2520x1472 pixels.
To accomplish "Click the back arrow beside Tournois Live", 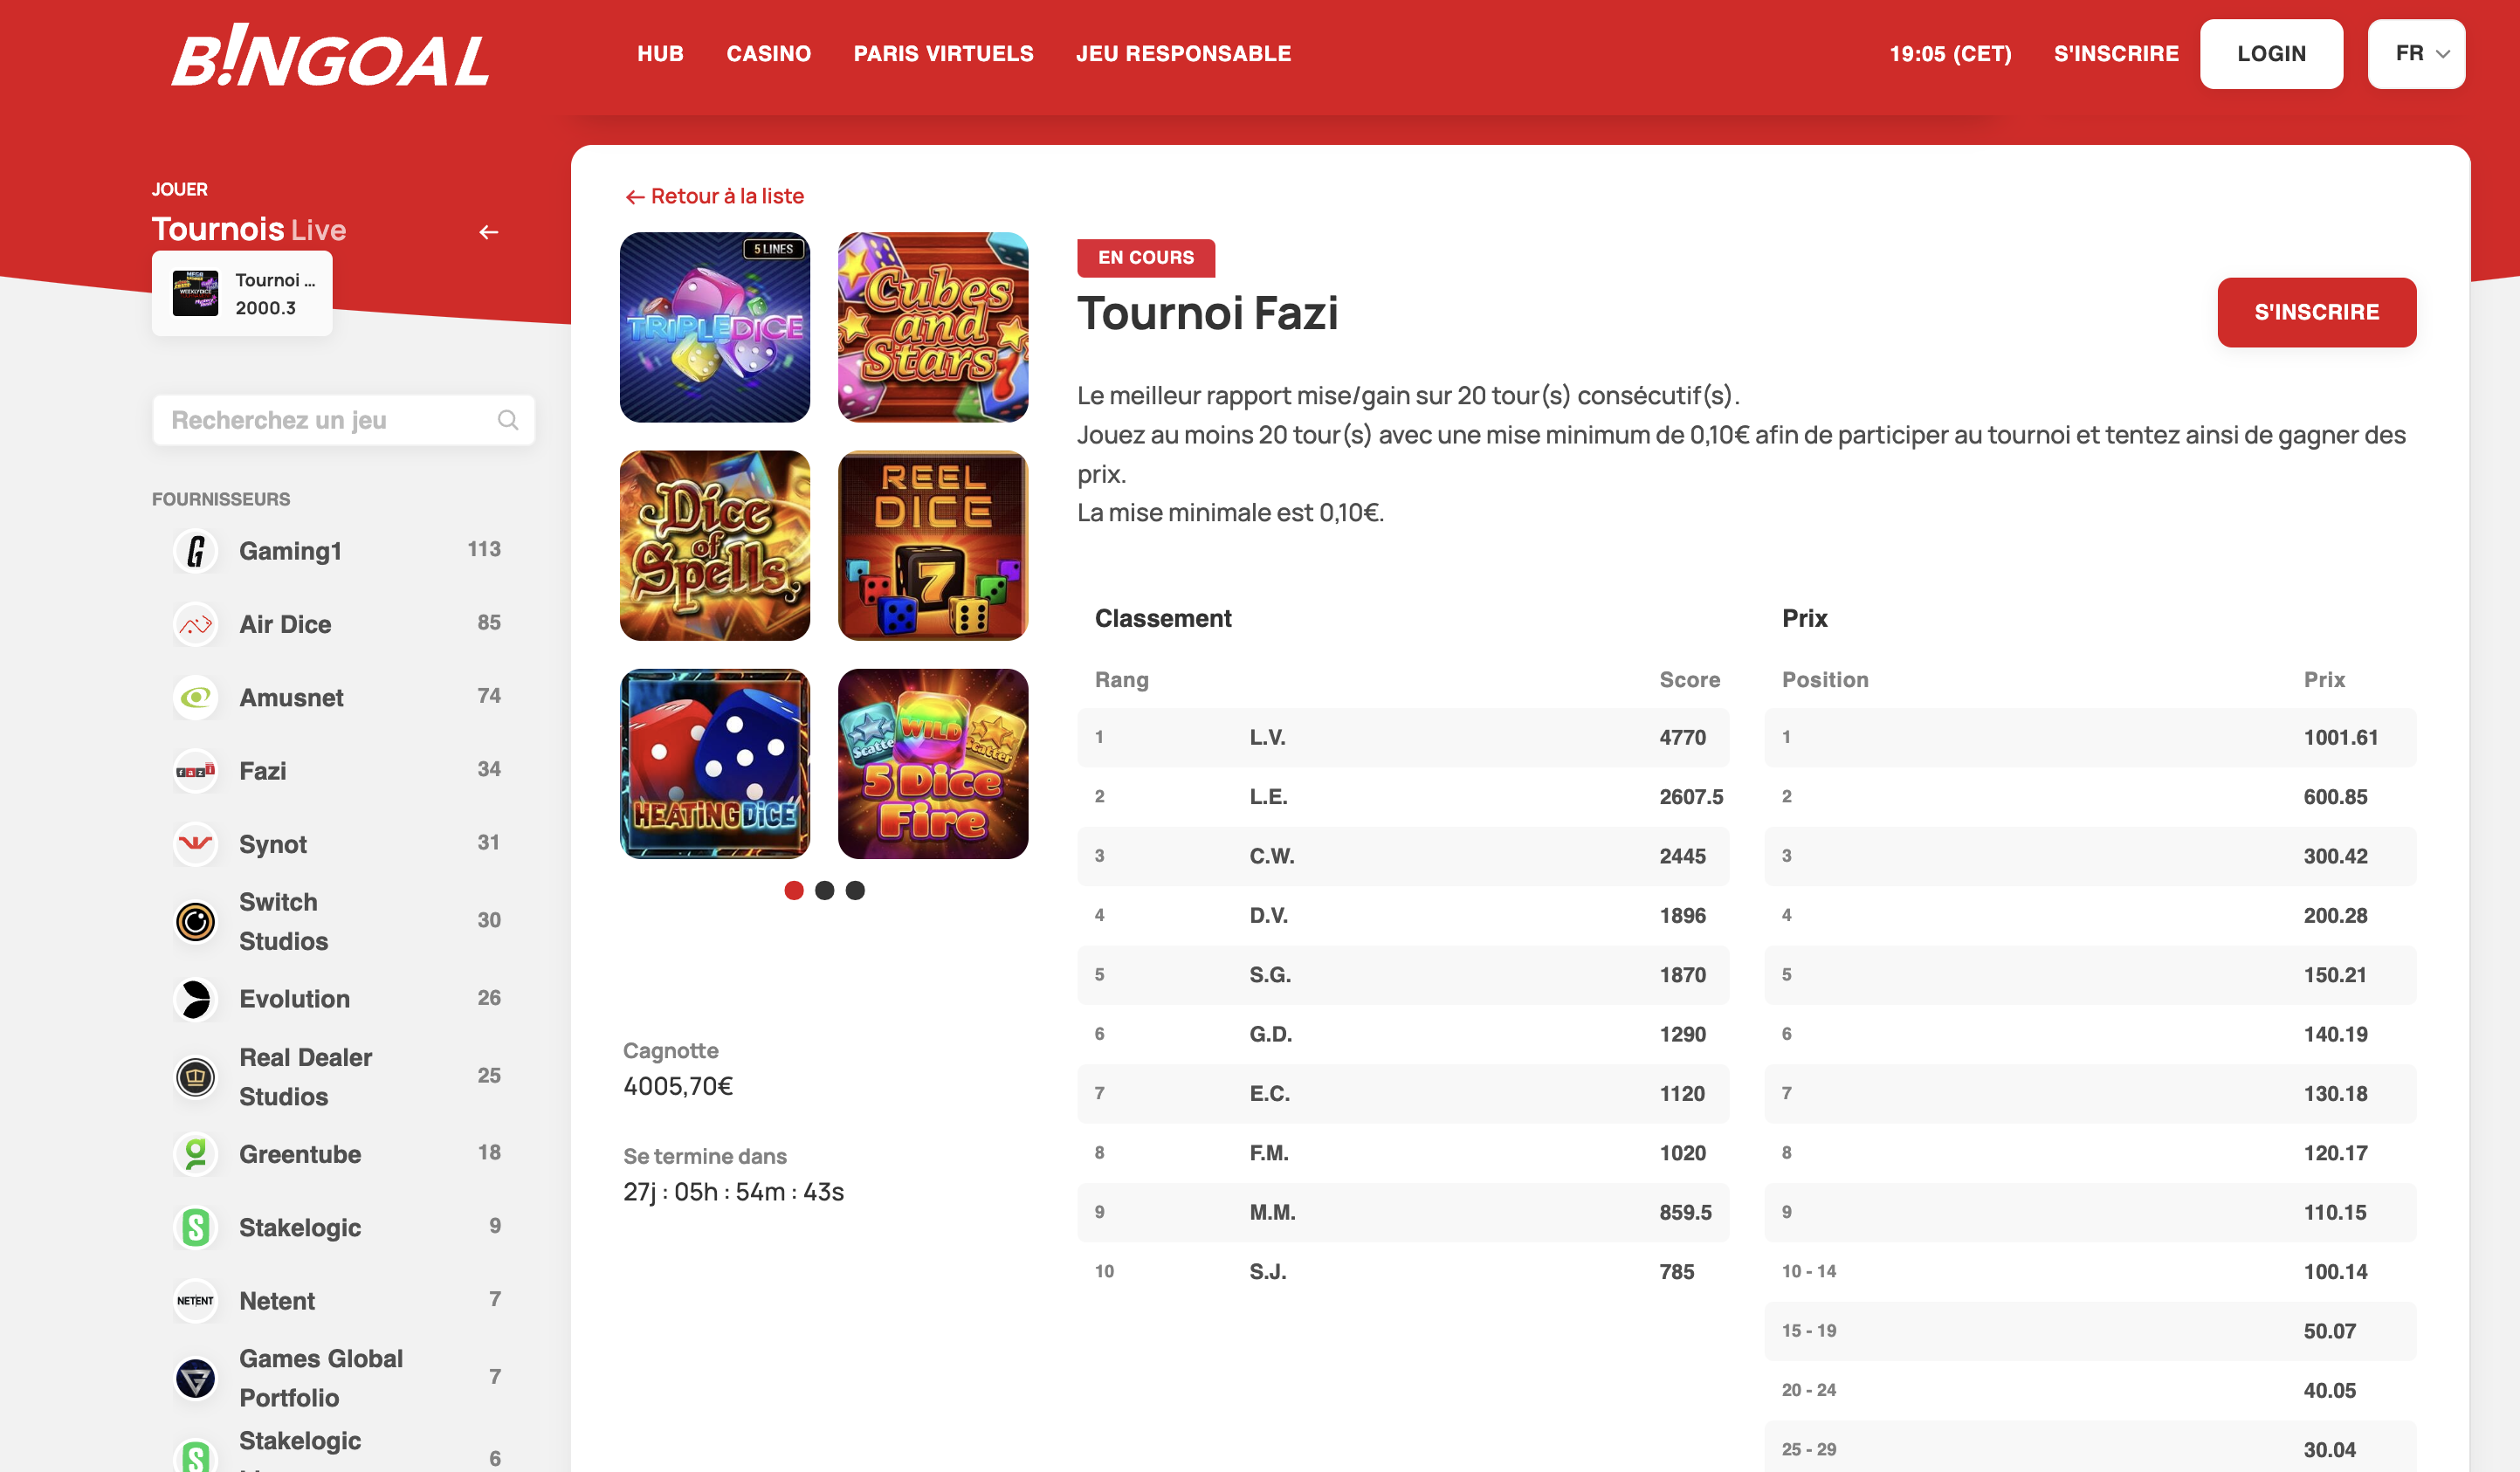I will tap(488, 232).
